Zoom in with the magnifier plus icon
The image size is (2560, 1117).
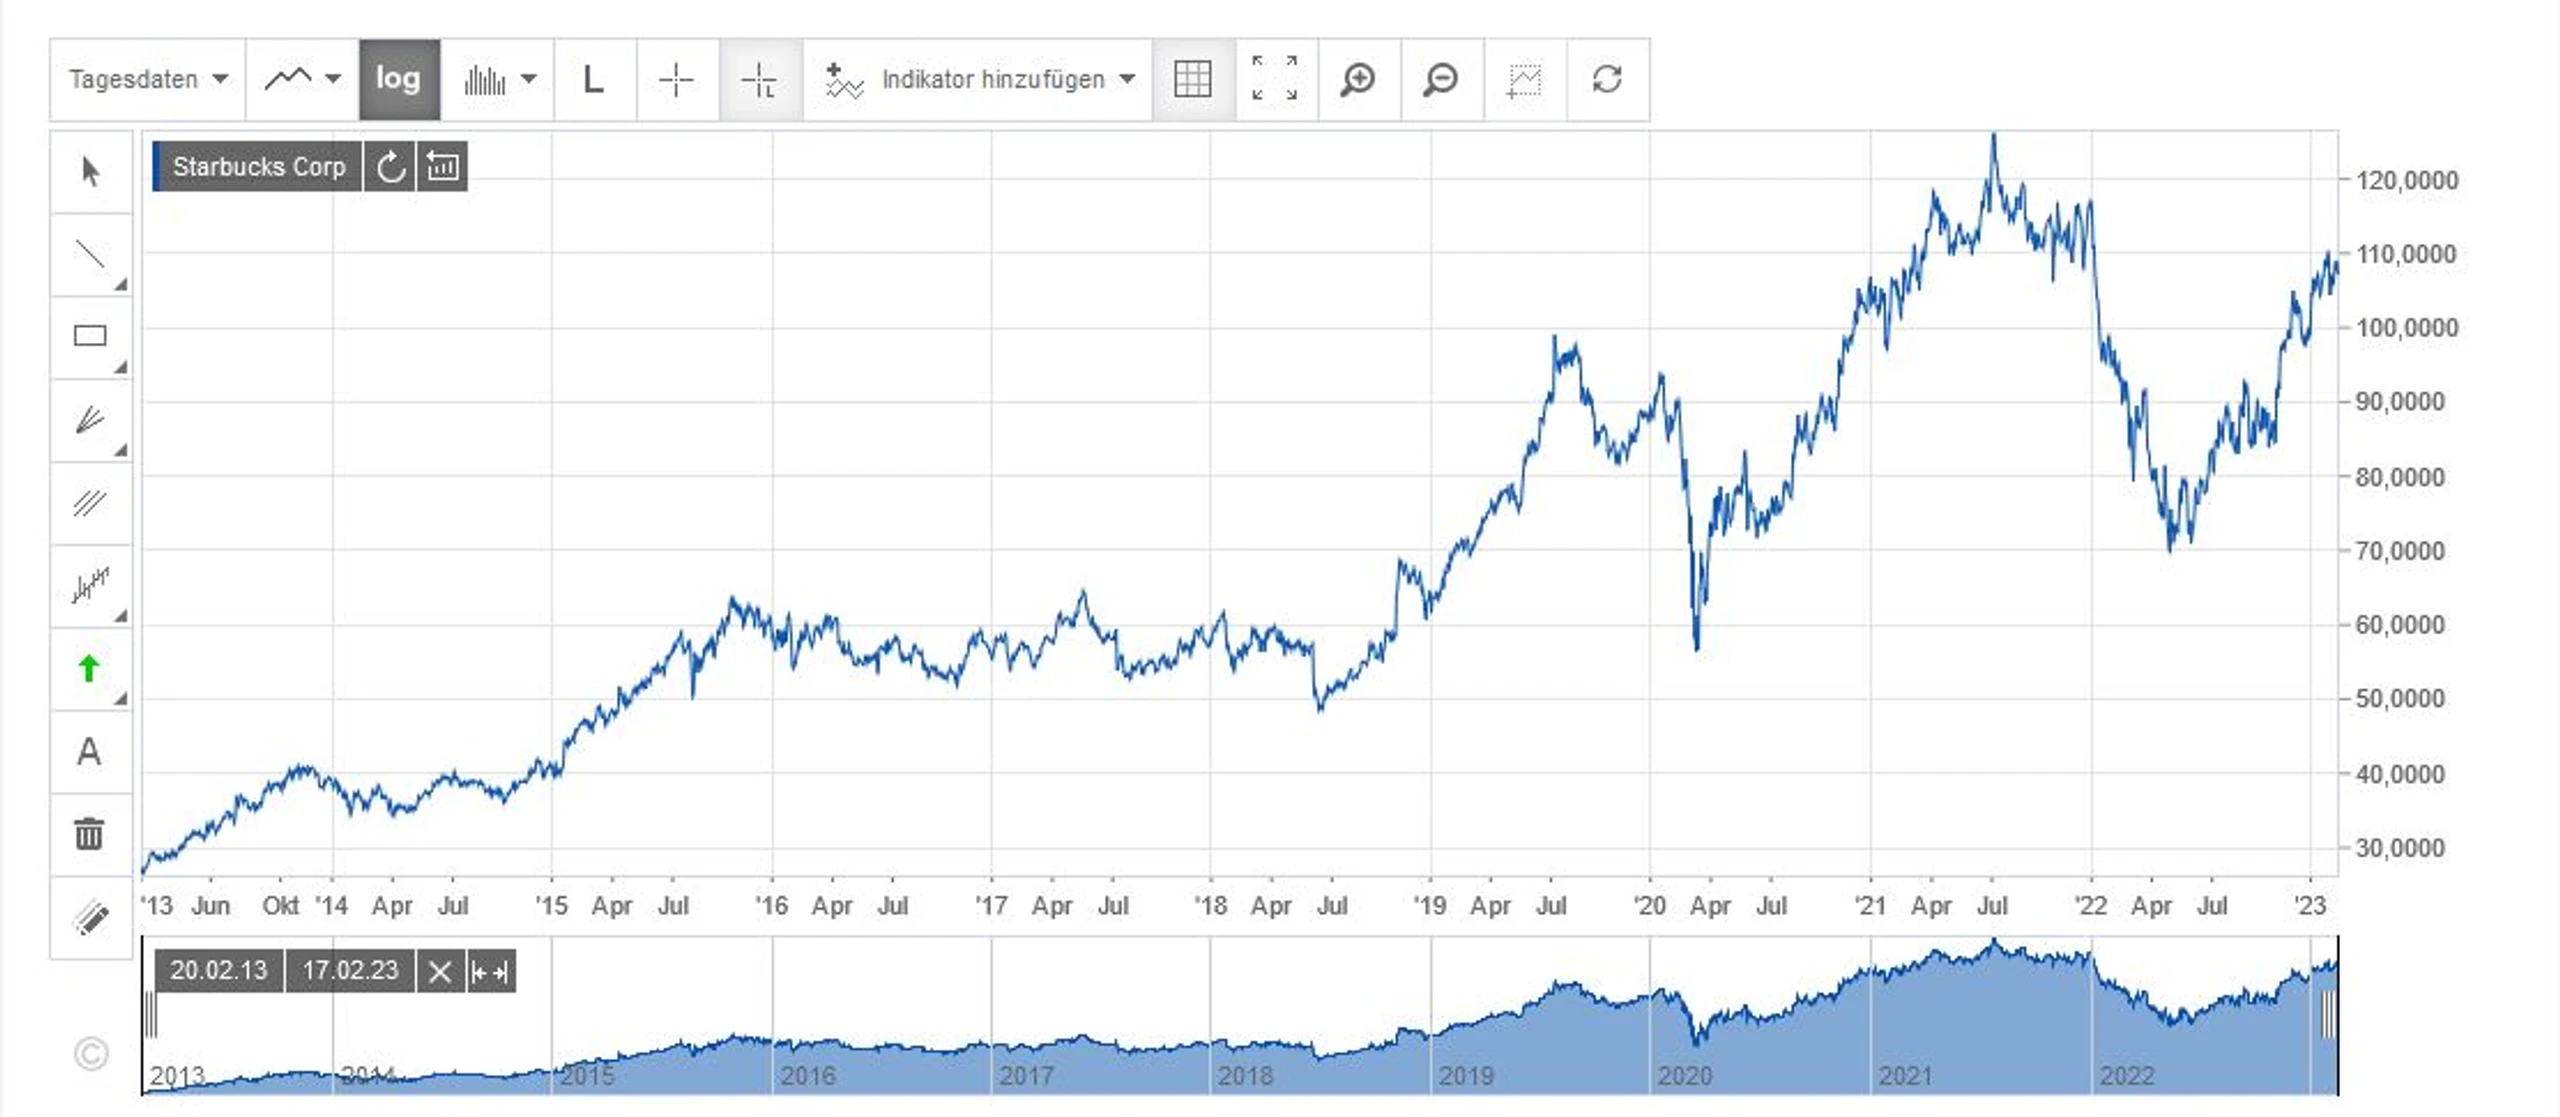[x=1358, y=79]
